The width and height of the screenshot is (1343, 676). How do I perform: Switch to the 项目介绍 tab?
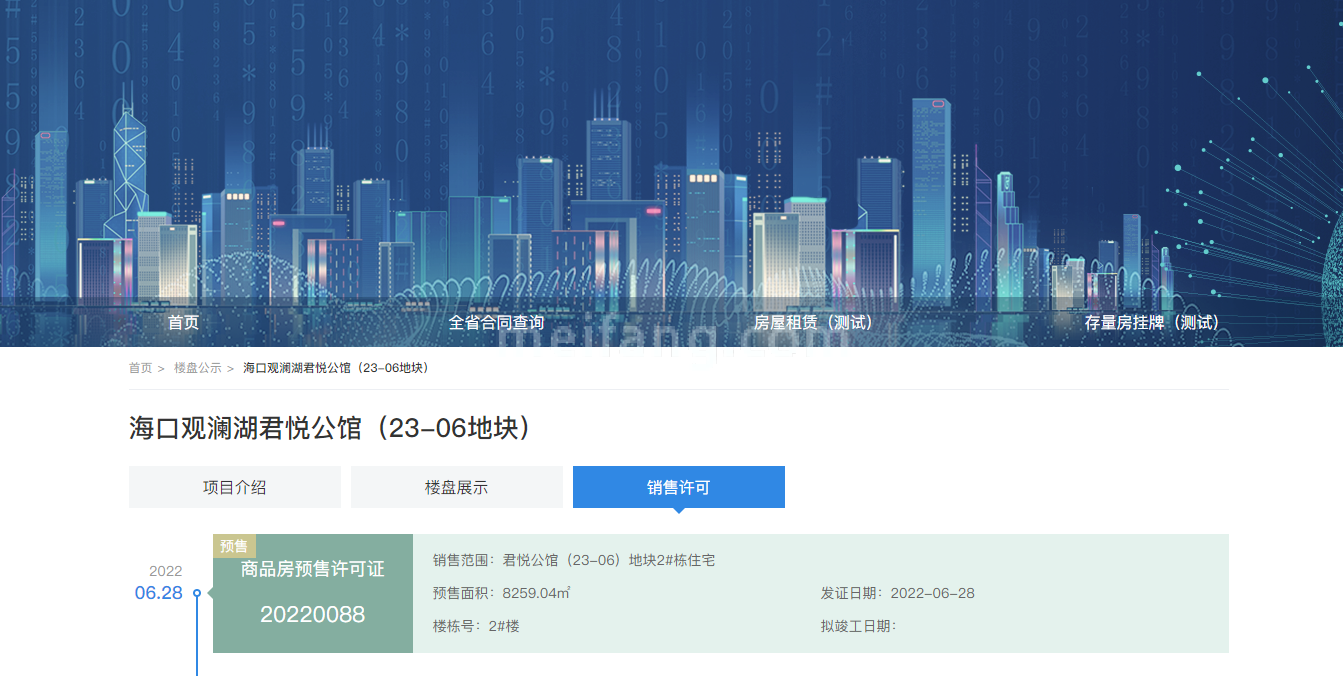pyautogui.click(x=235, y=487)
